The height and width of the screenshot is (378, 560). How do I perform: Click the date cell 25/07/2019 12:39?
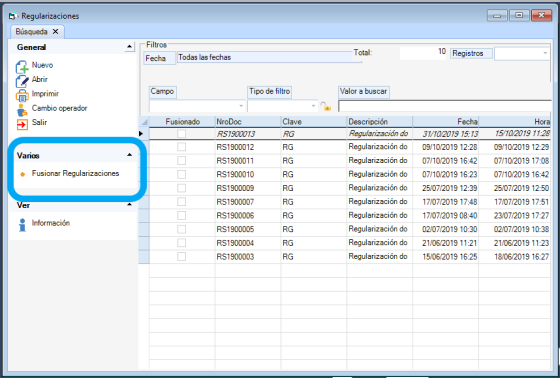(445, 188)
